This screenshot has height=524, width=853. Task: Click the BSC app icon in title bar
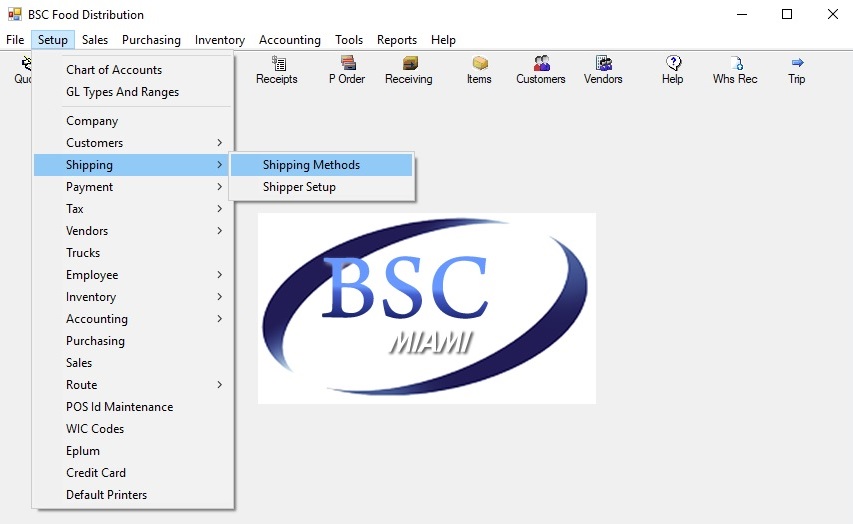pos(15,14)
